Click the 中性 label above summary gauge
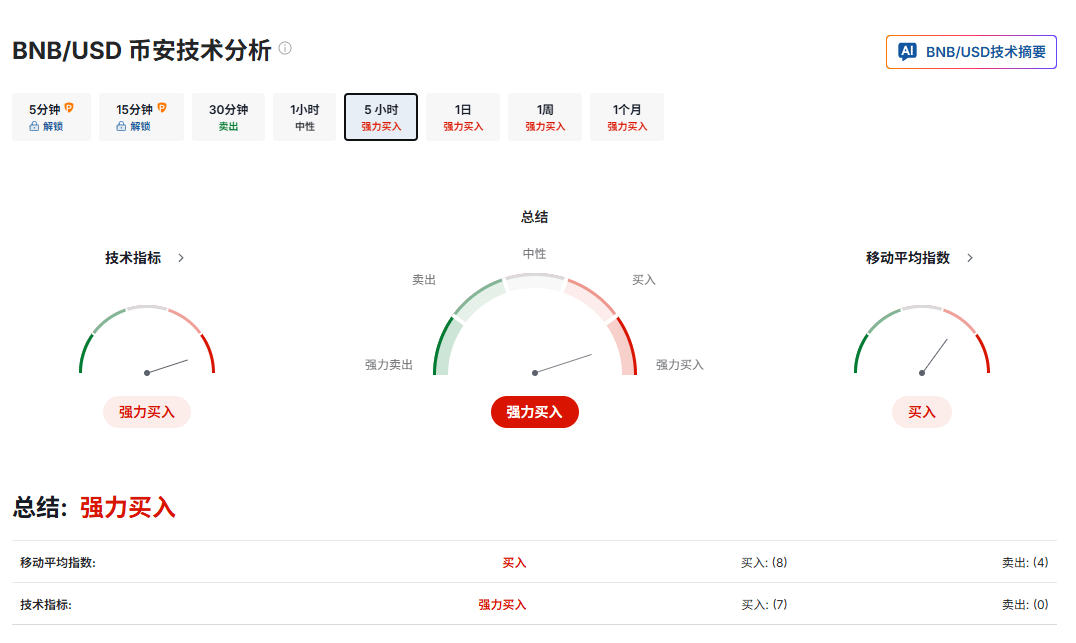This screenshot has height=643, width=1076. click(535, 254)
